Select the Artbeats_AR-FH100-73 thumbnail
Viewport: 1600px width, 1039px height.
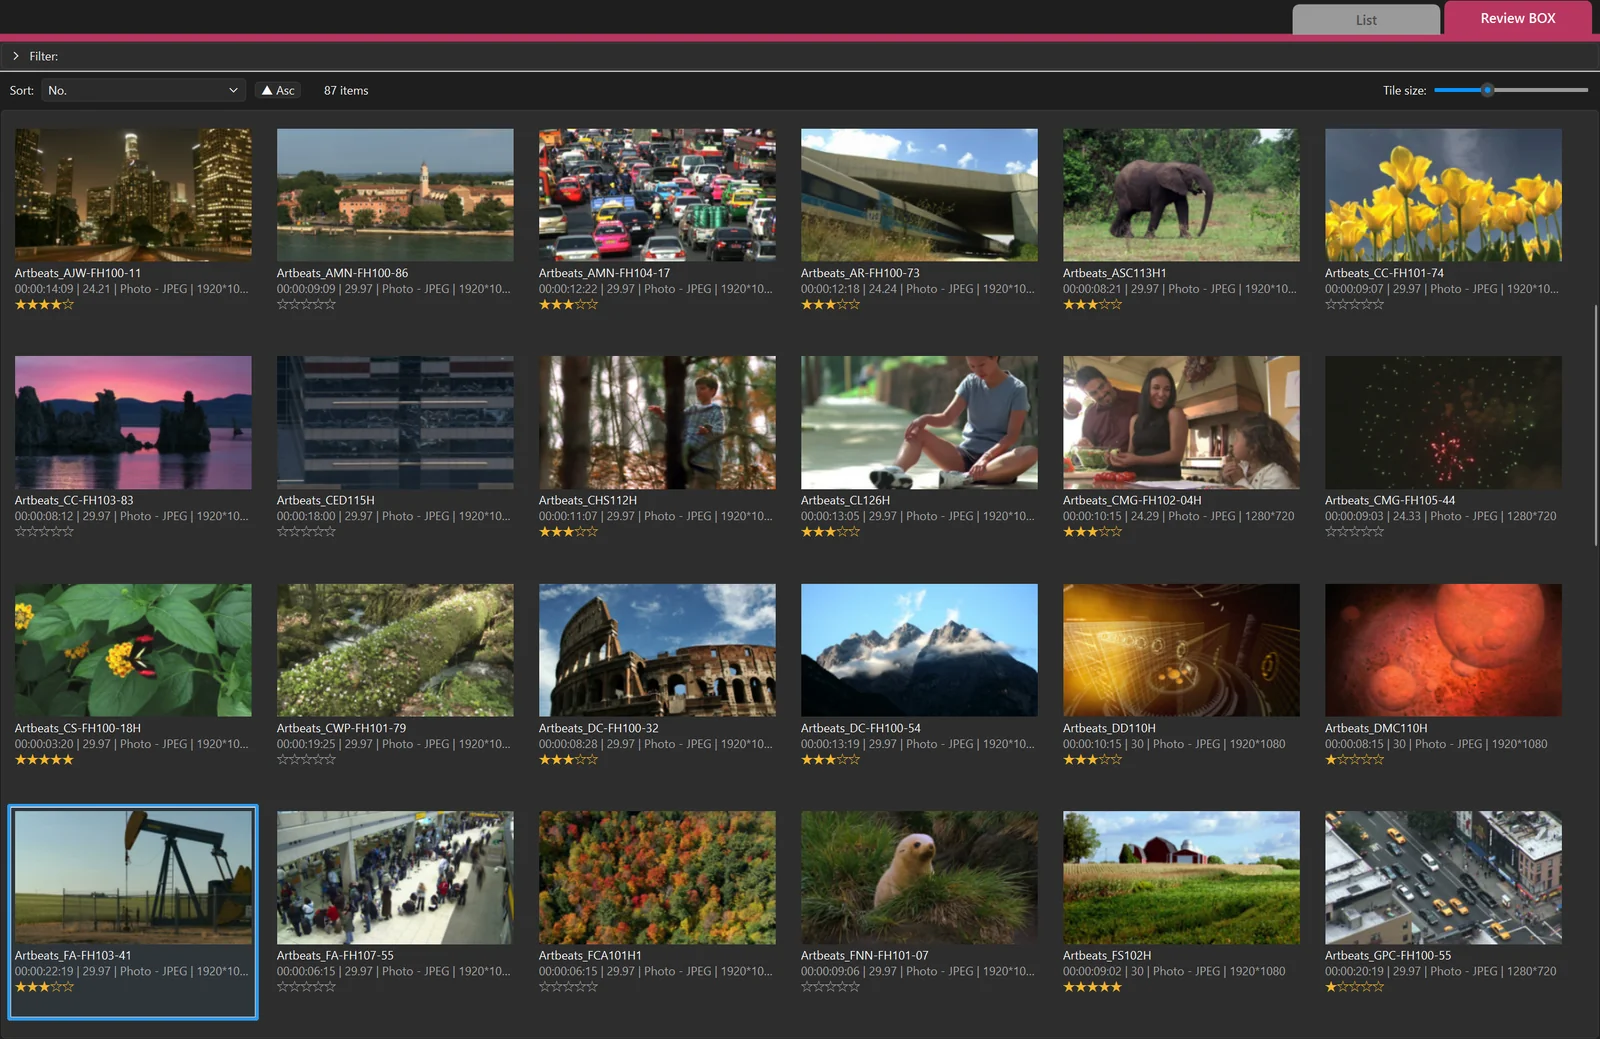(x=919, y=195)
